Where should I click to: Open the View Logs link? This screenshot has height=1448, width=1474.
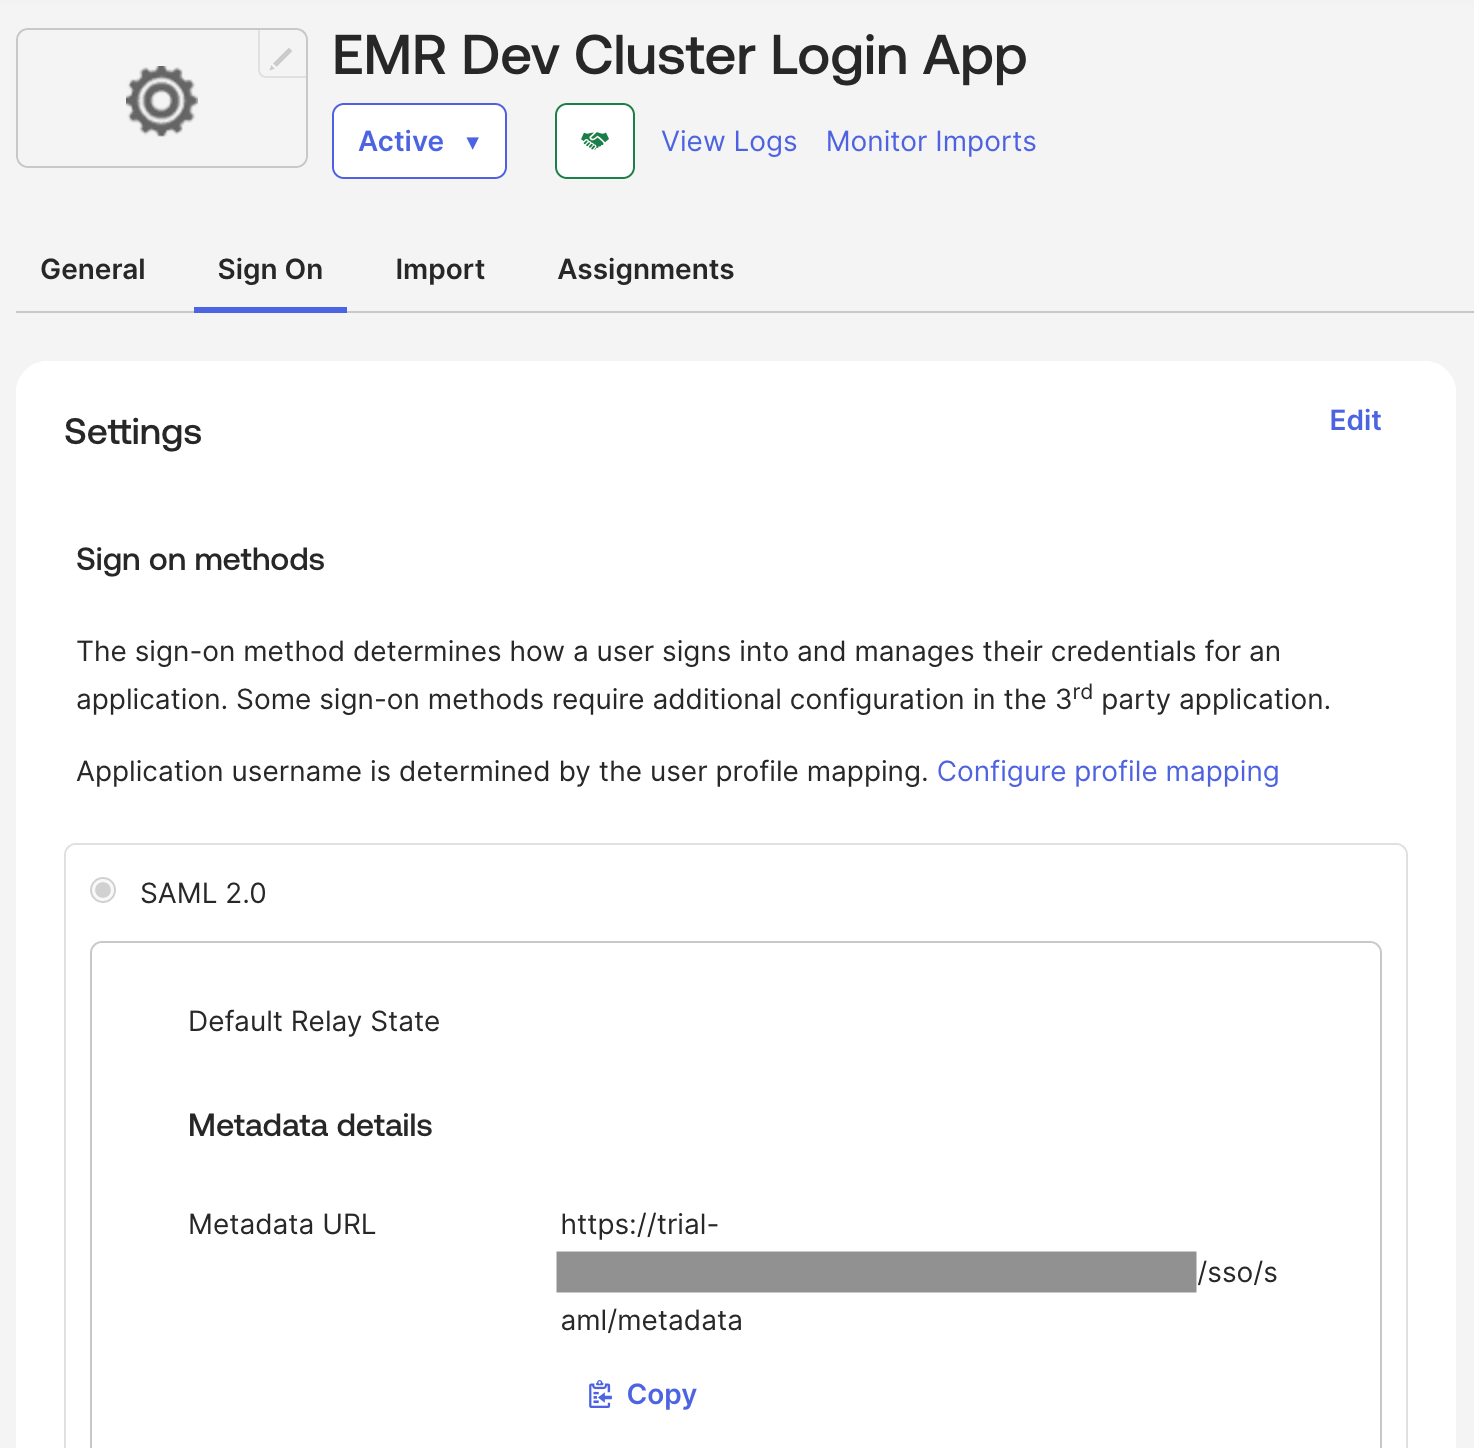coord(729,141)
